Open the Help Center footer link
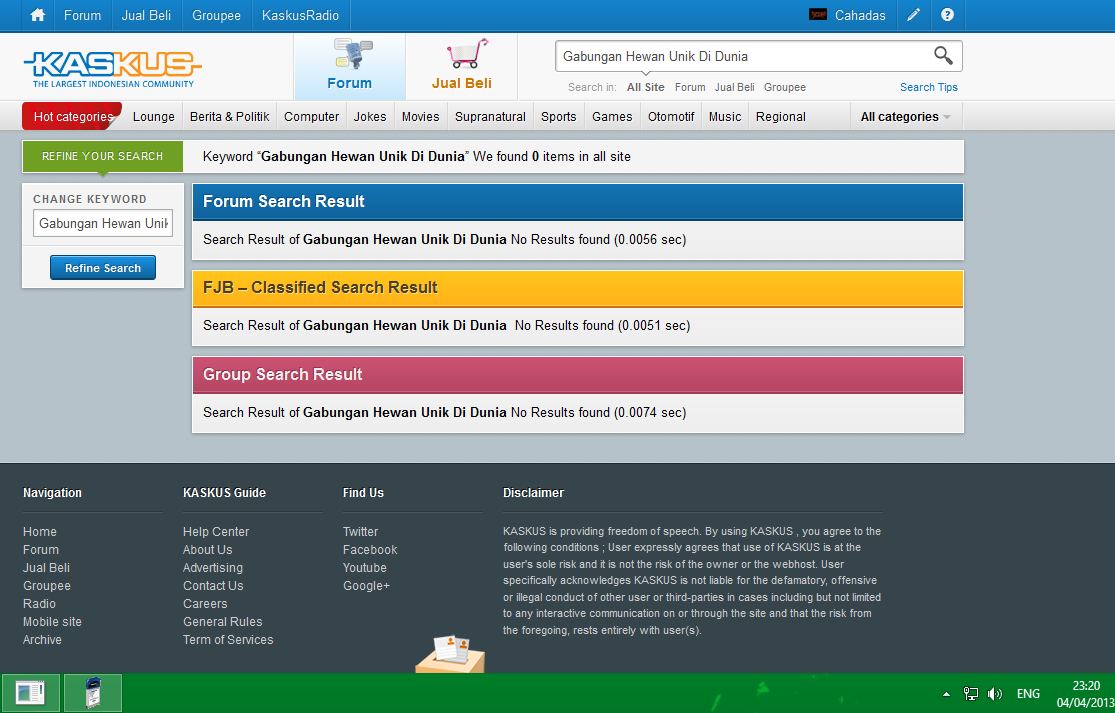Screen dimensions: 1115x713 click(x=216, y=532)
